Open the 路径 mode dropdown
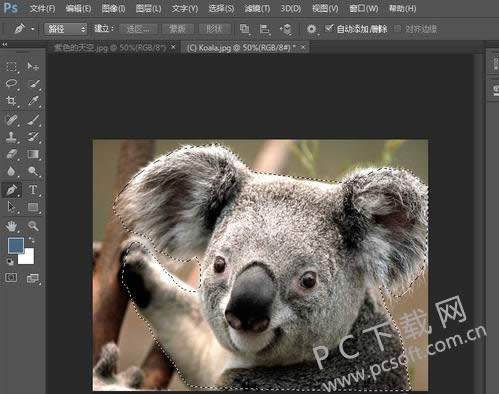Image resolution: width=499 pixels, height=394 pixels. [x=66, y=29]
